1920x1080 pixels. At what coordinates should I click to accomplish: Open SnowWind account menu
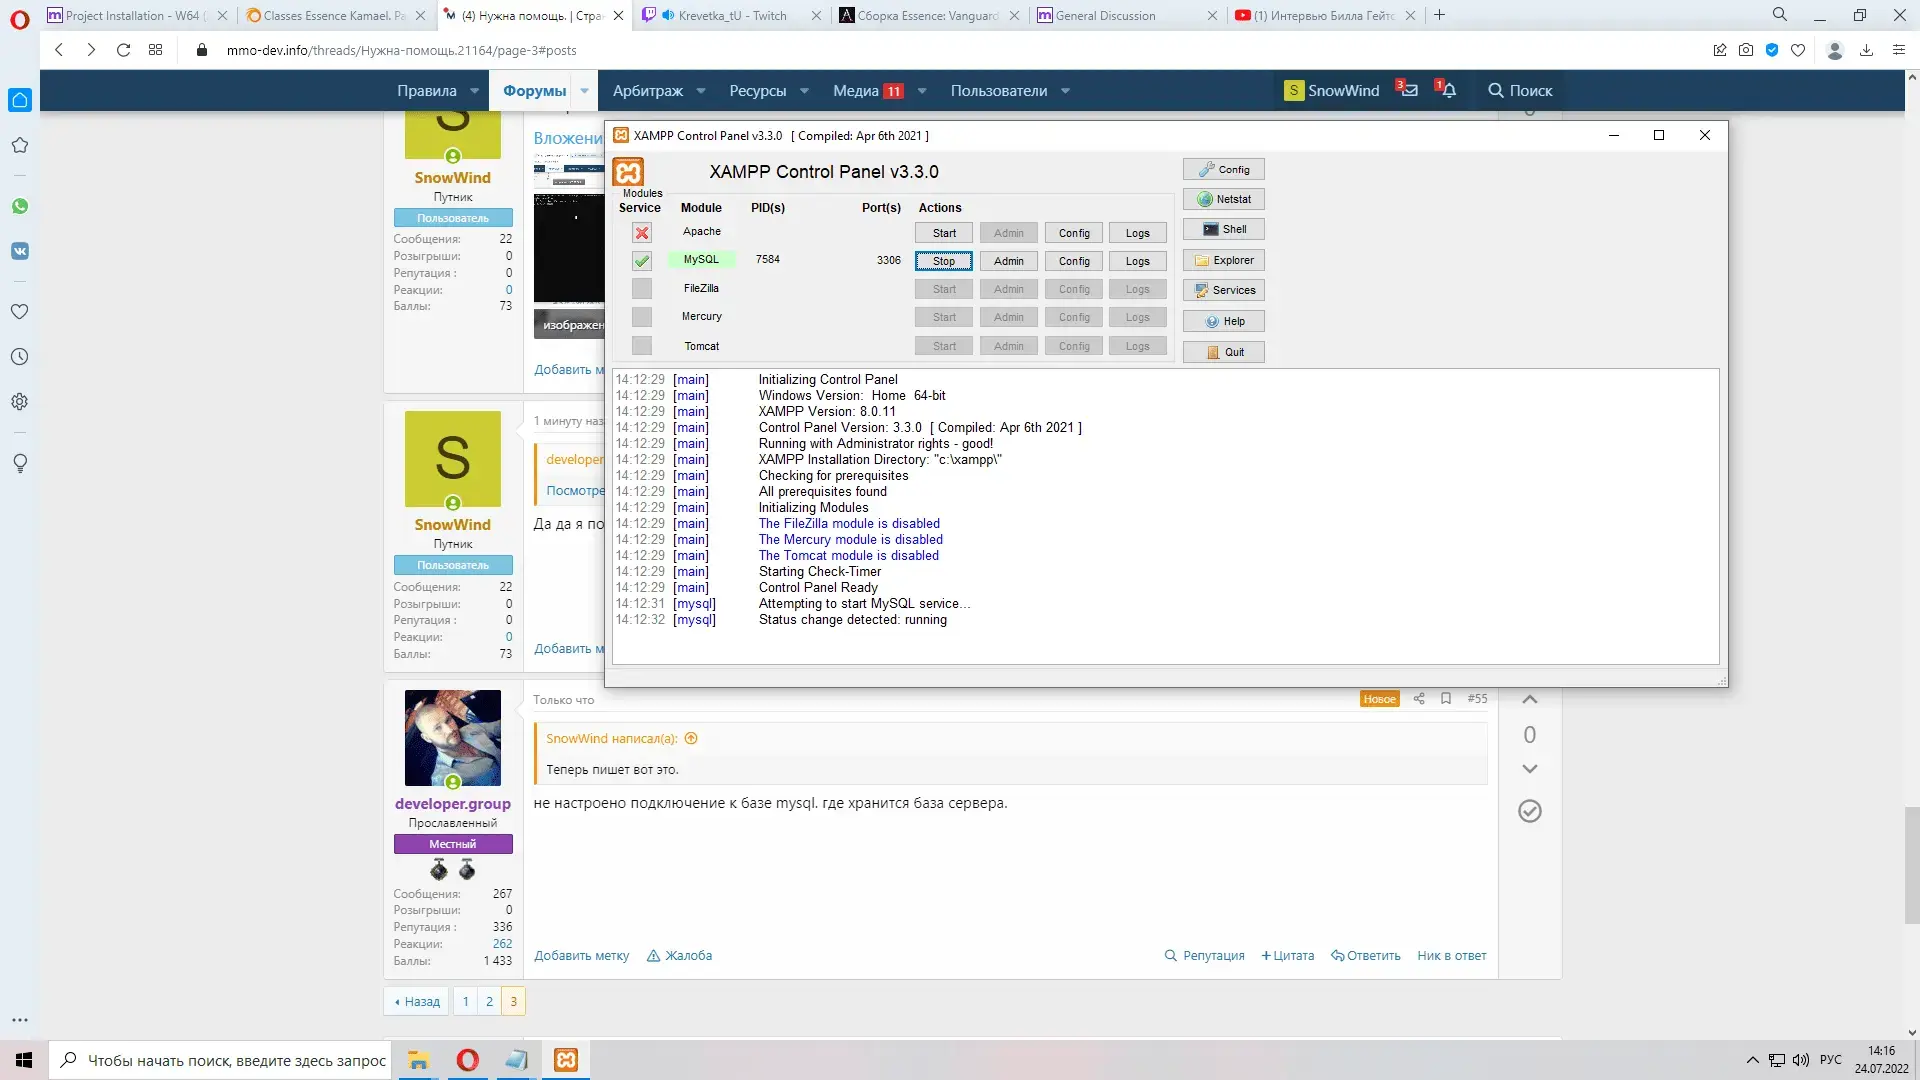[1331, 91]
